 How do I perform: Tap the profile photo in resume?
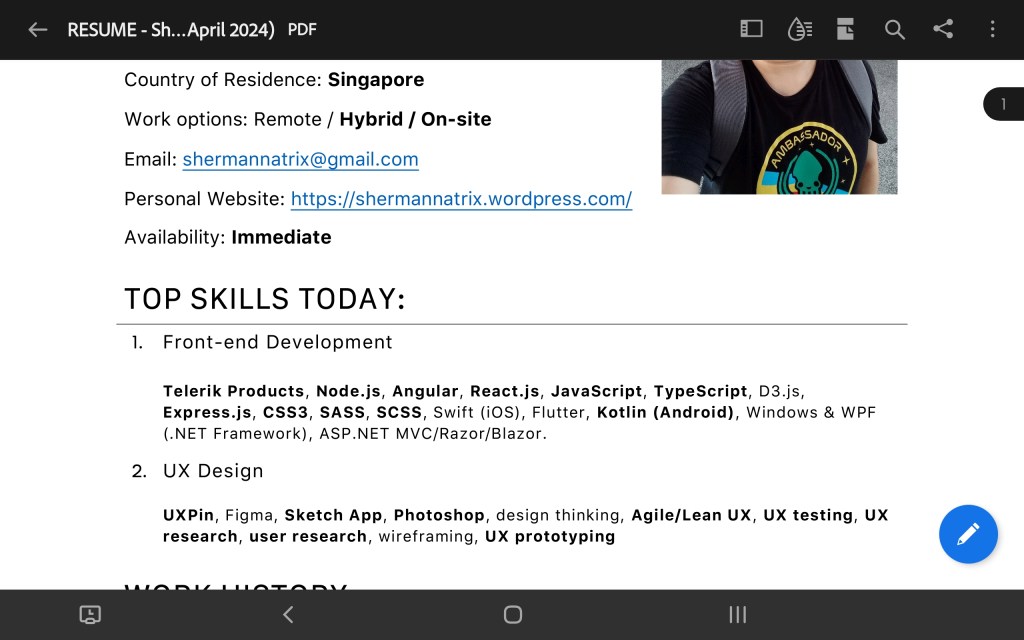click(x=779, y=126)
